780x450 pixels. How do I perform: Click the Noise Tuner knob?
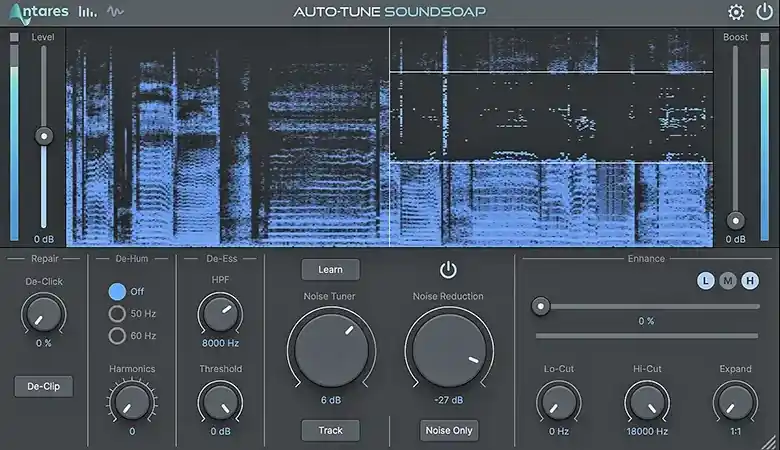tap(331, 350)
